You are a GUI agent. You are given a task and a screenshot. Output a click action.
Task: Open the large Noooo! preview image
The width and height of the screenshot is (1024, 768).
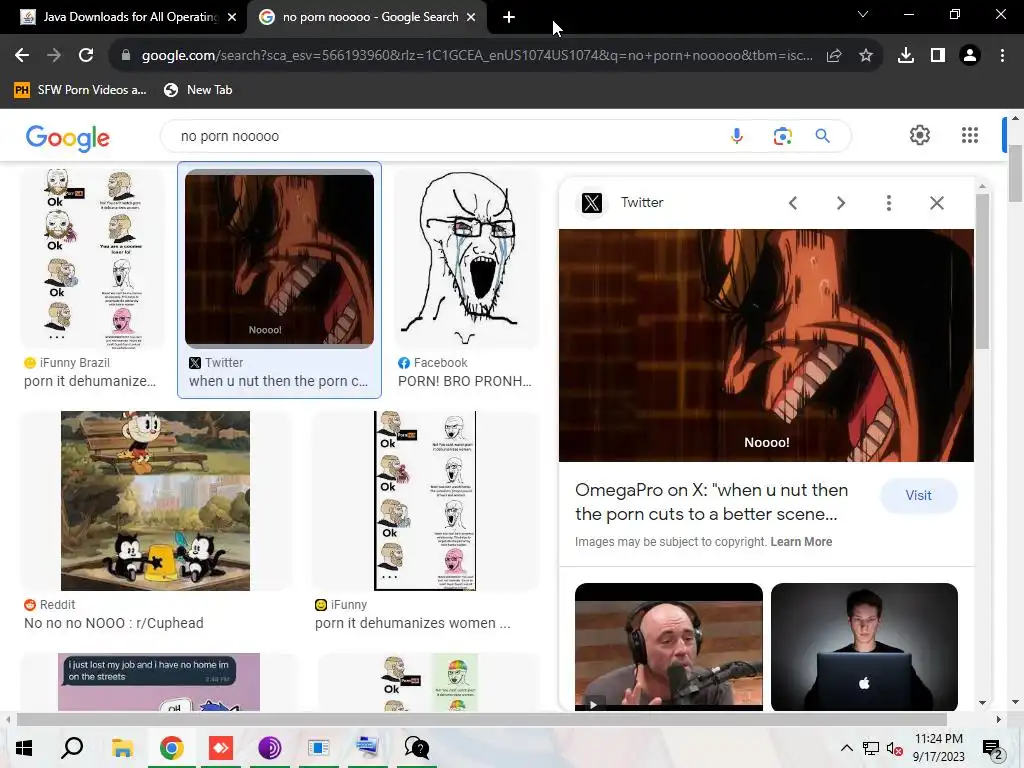pos(766,345)
